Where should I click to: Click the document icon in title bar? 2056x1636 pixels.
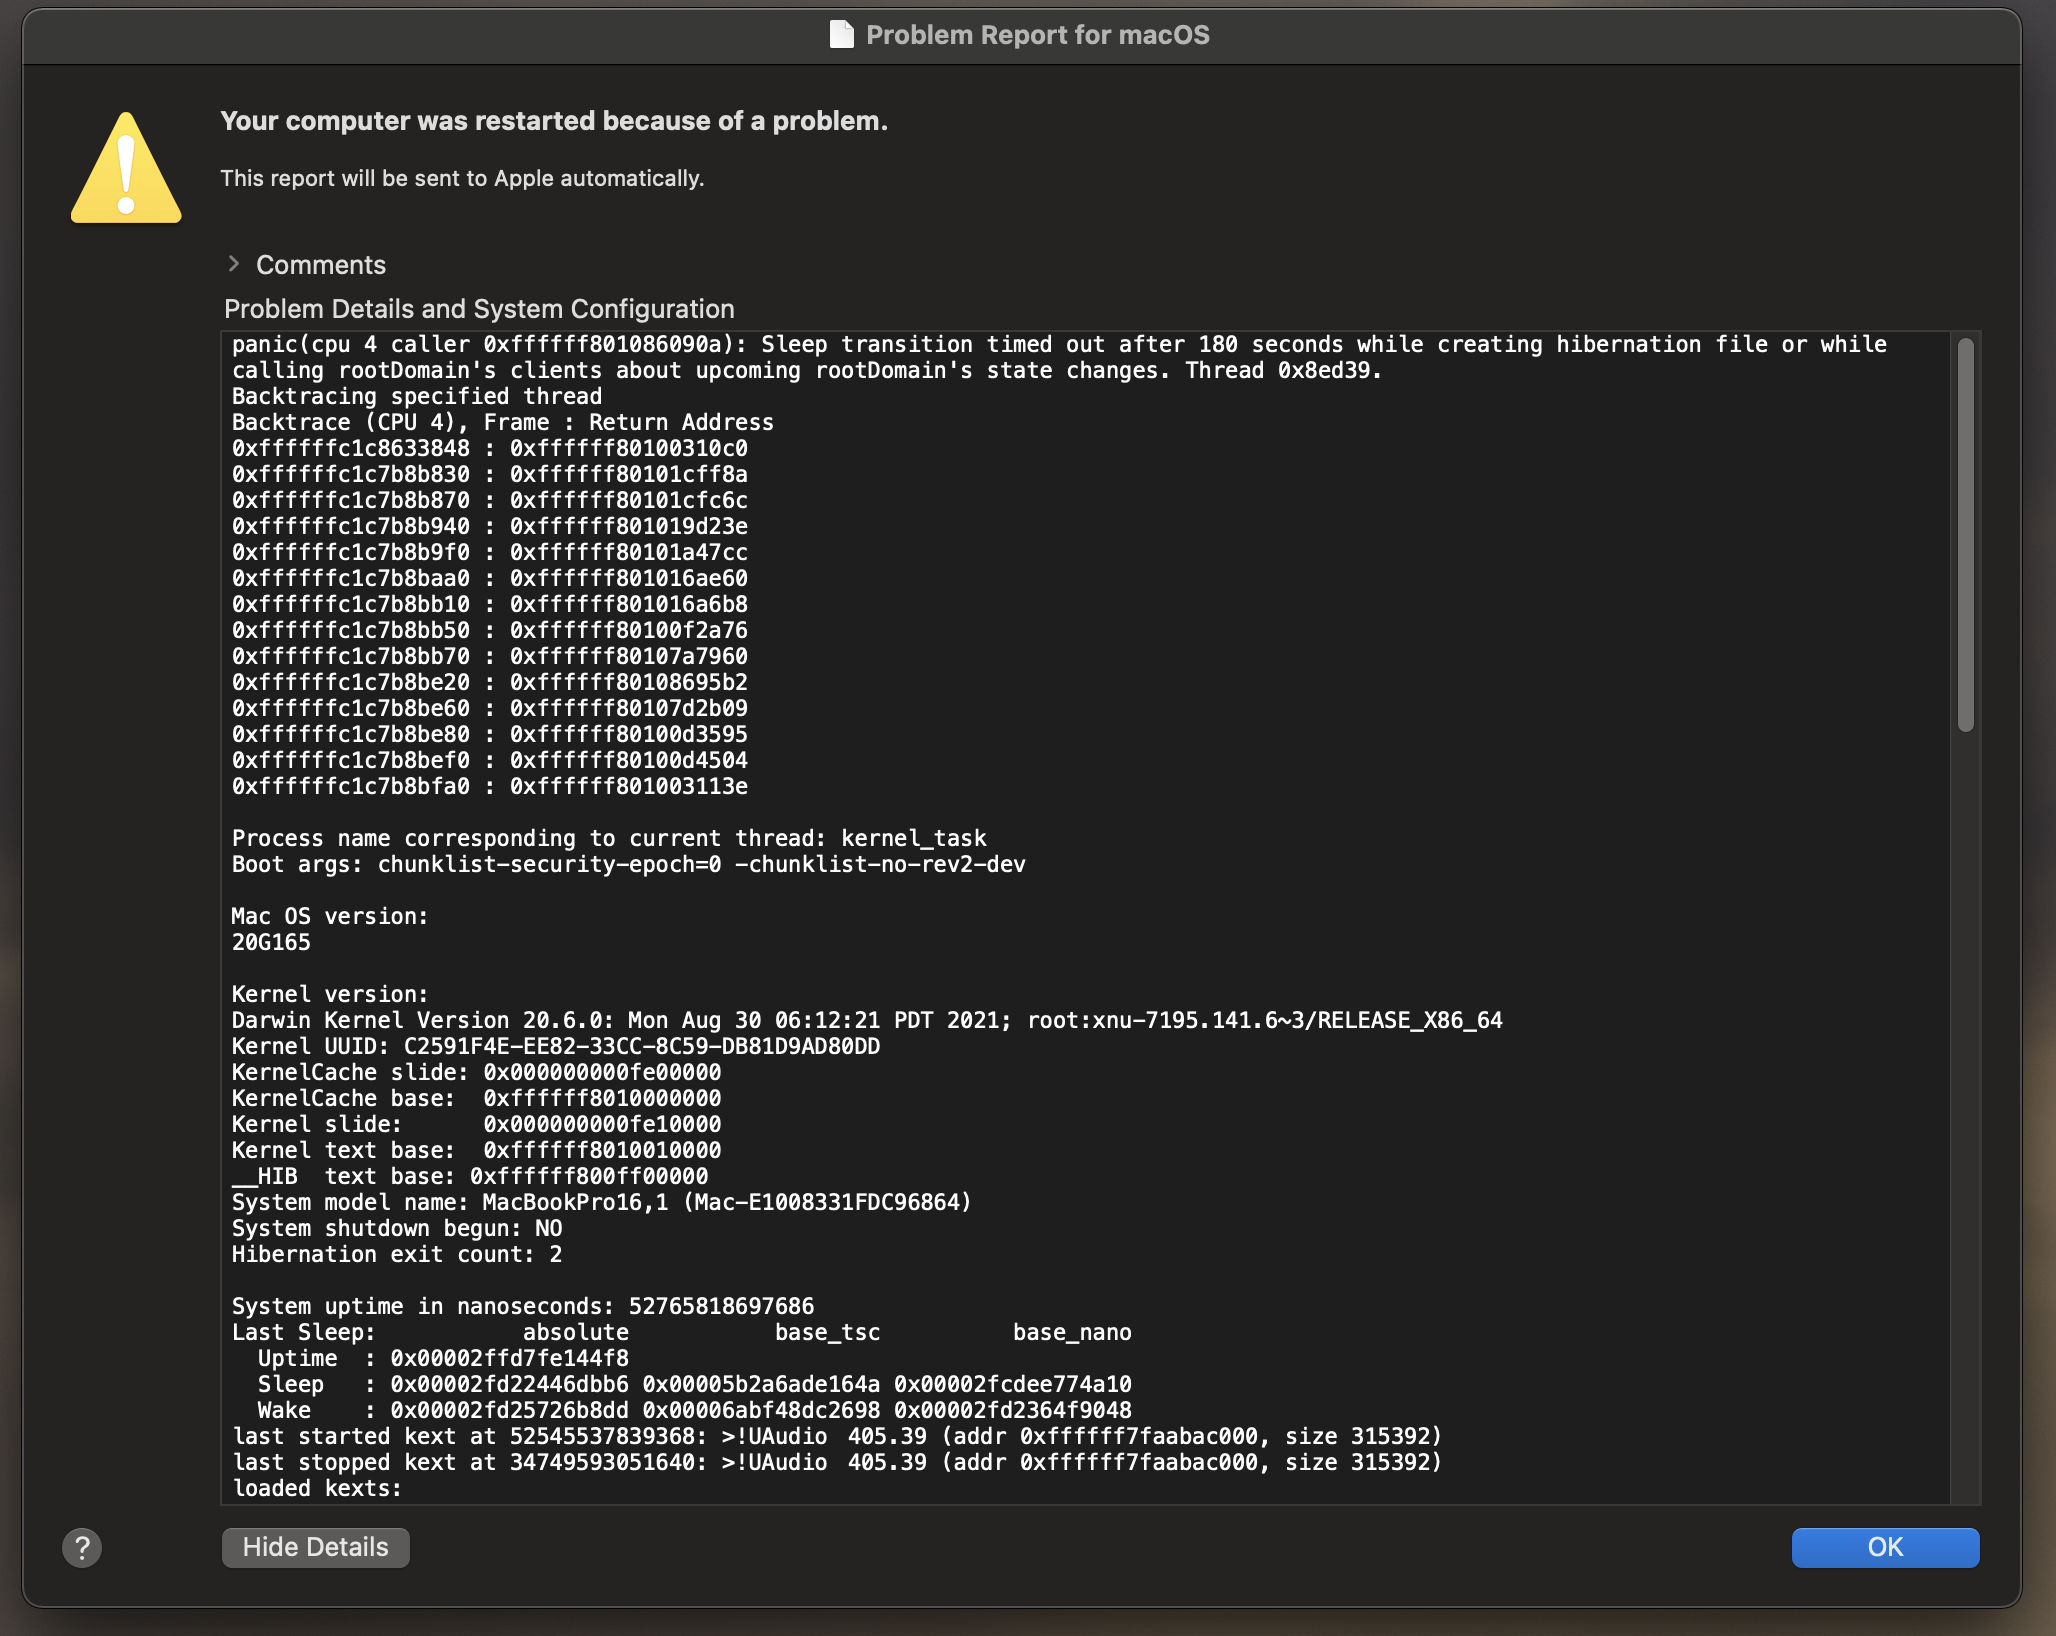tap(842, 35)
